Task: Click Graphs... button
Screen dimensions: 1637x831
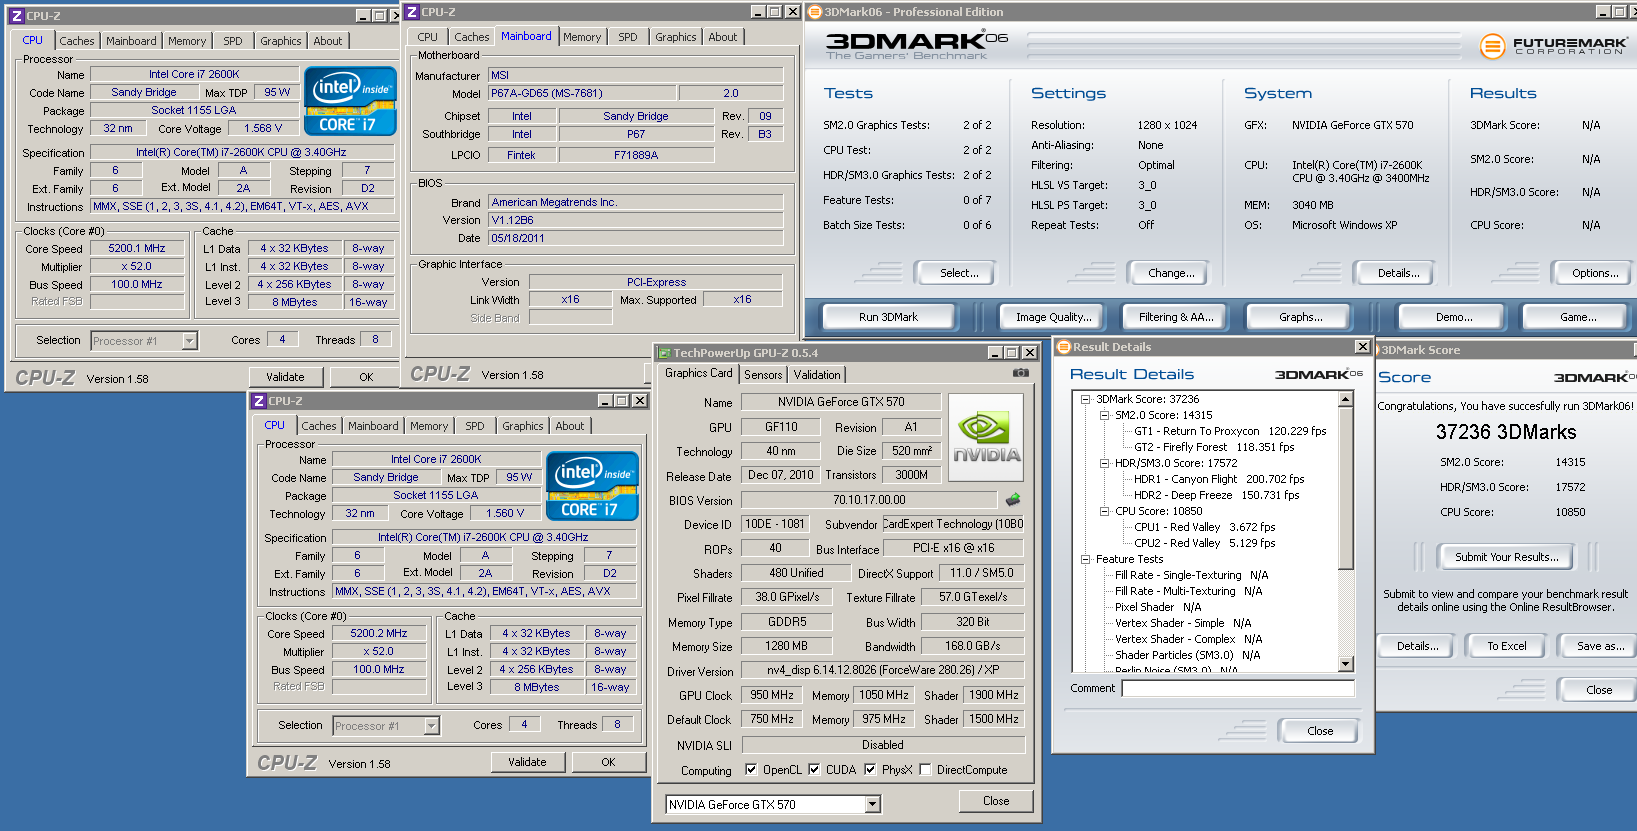Action: click(1300, 317)
